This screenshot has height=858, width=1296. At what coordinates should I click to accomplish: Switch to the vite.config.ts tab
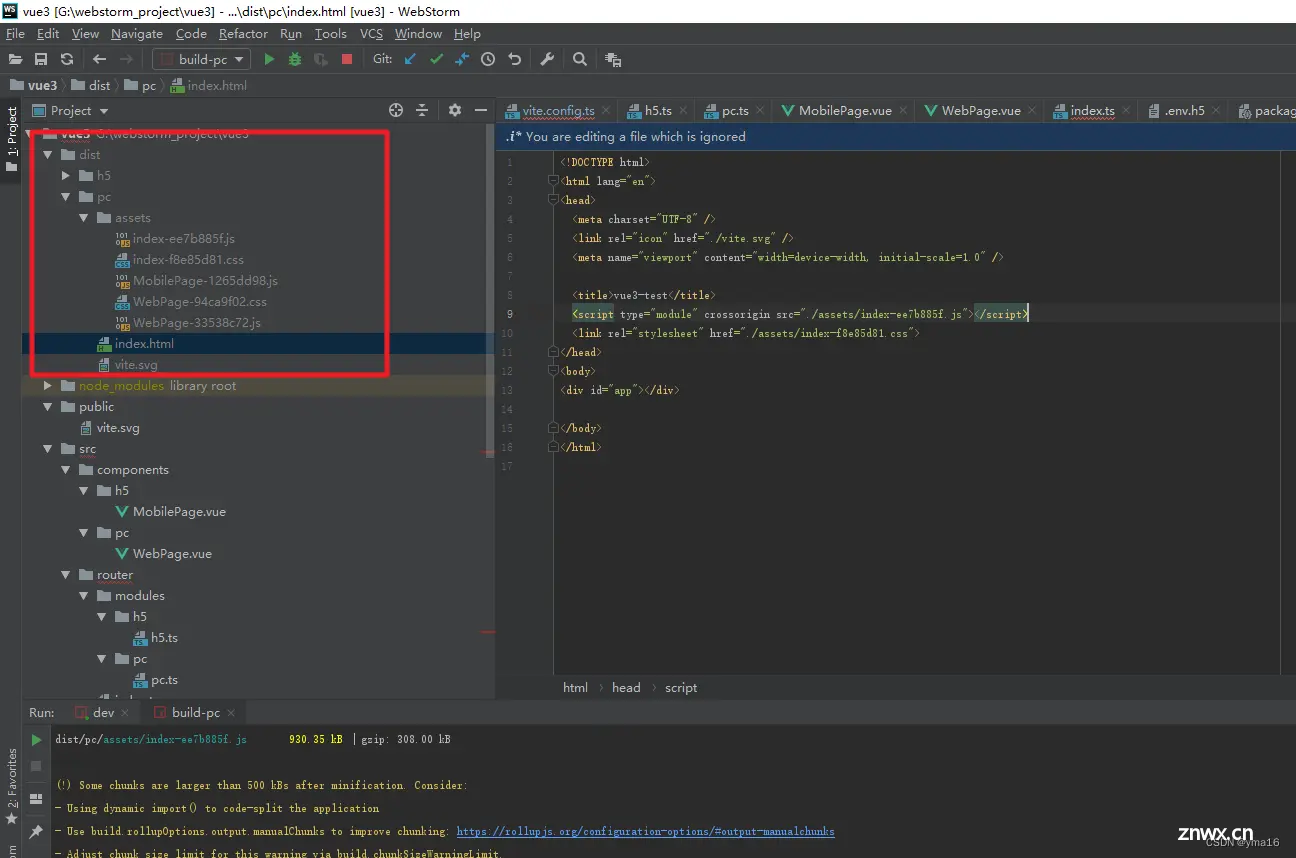pyautogui.click(x=559, y=111)
